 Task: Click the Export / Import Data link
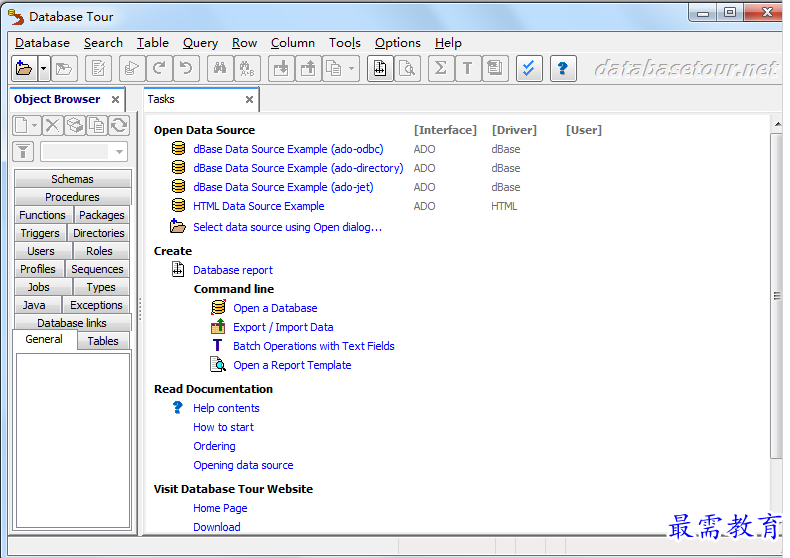pos(283,327)
